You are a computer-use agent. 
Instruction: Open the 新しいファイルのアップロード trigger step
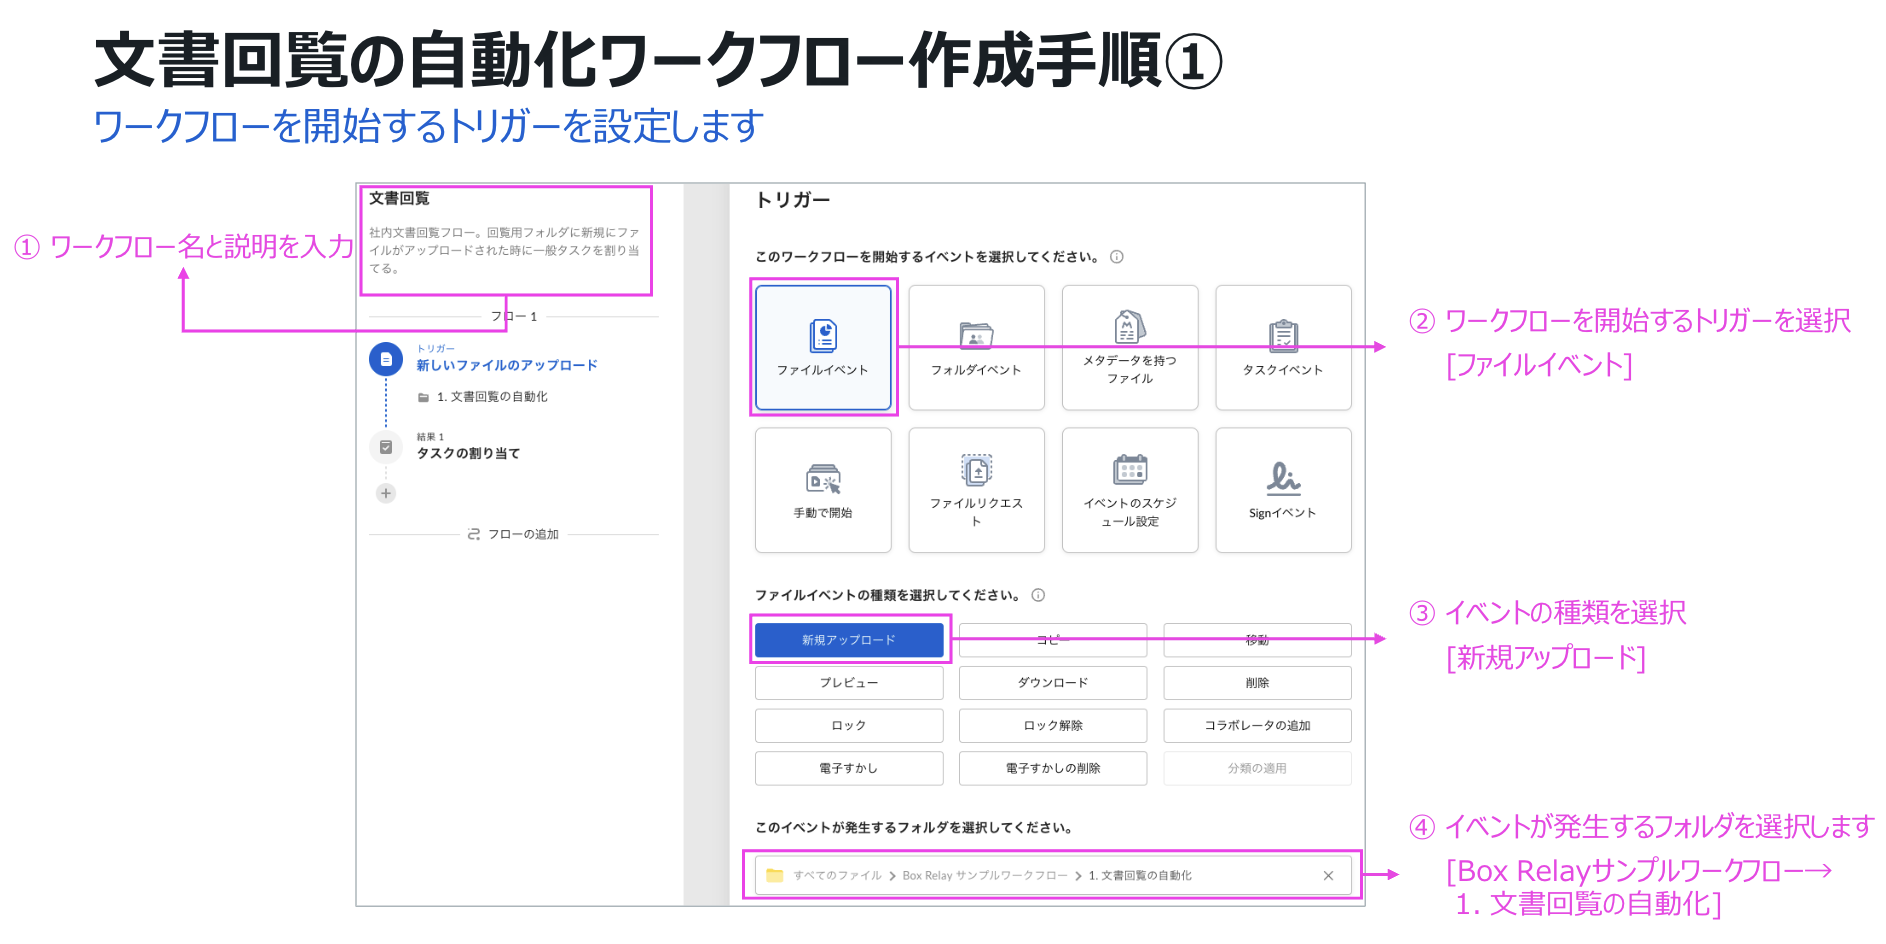click(506, 365)
